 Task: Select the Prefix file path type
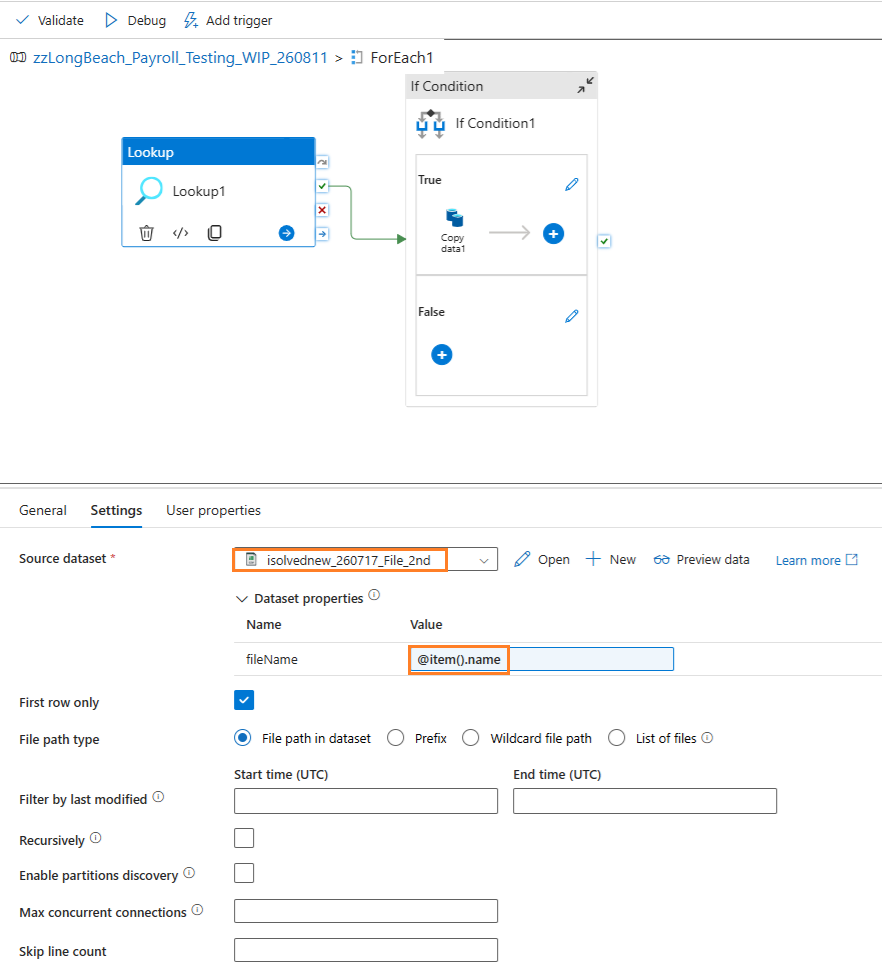(x=396, y=738)
